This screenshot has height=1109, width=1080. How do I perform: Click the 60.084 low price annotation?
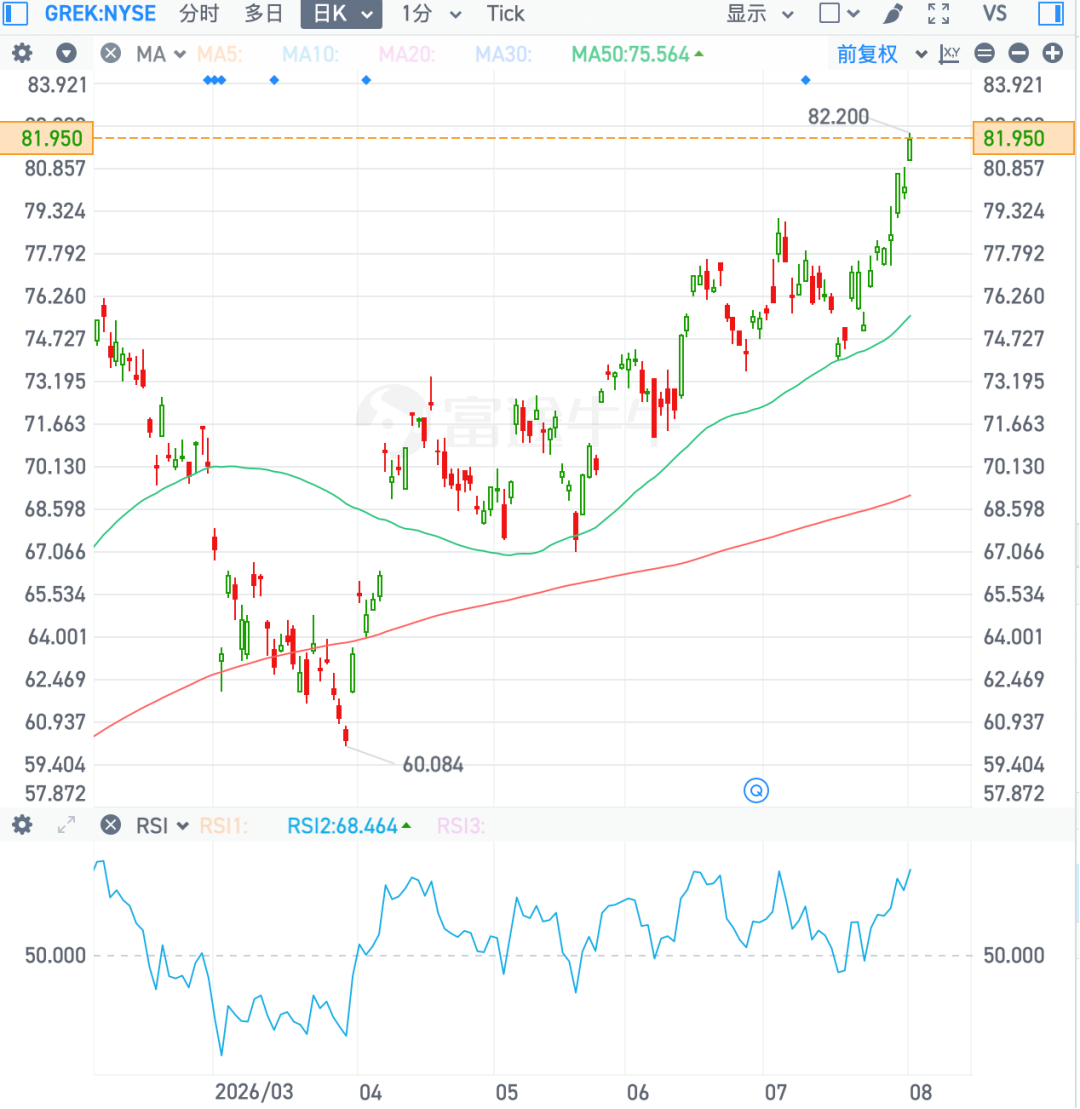coord(432,765)
